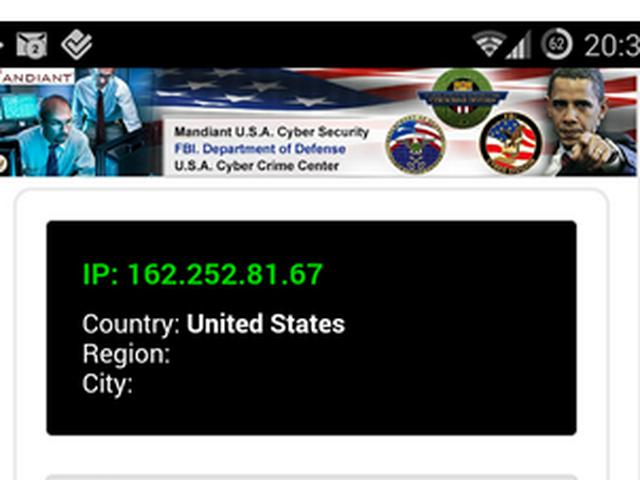This screenshot has height=480, width=640.
Task: Click the green circular seal in banner
Action: (x=462, y=97)
